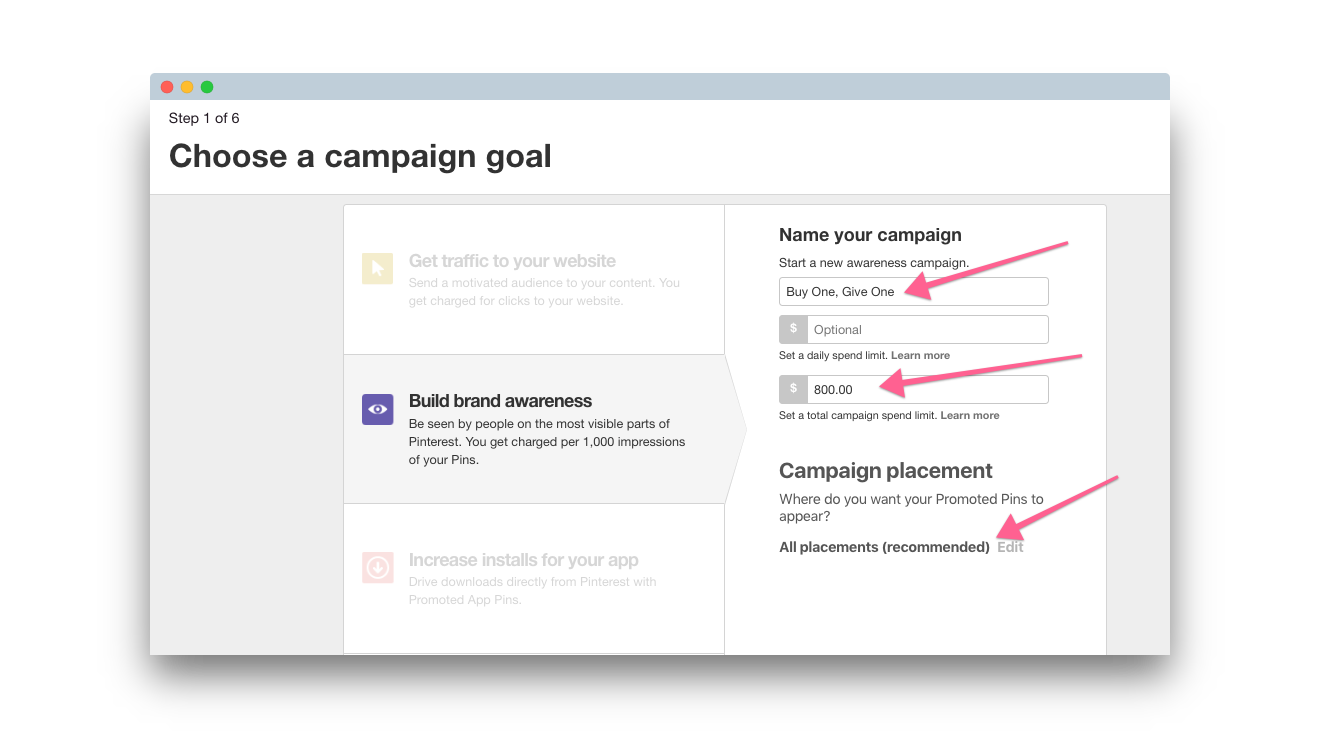Close the window with the red button
Screen dimensions: 1320x755
[x=167, y=87]
